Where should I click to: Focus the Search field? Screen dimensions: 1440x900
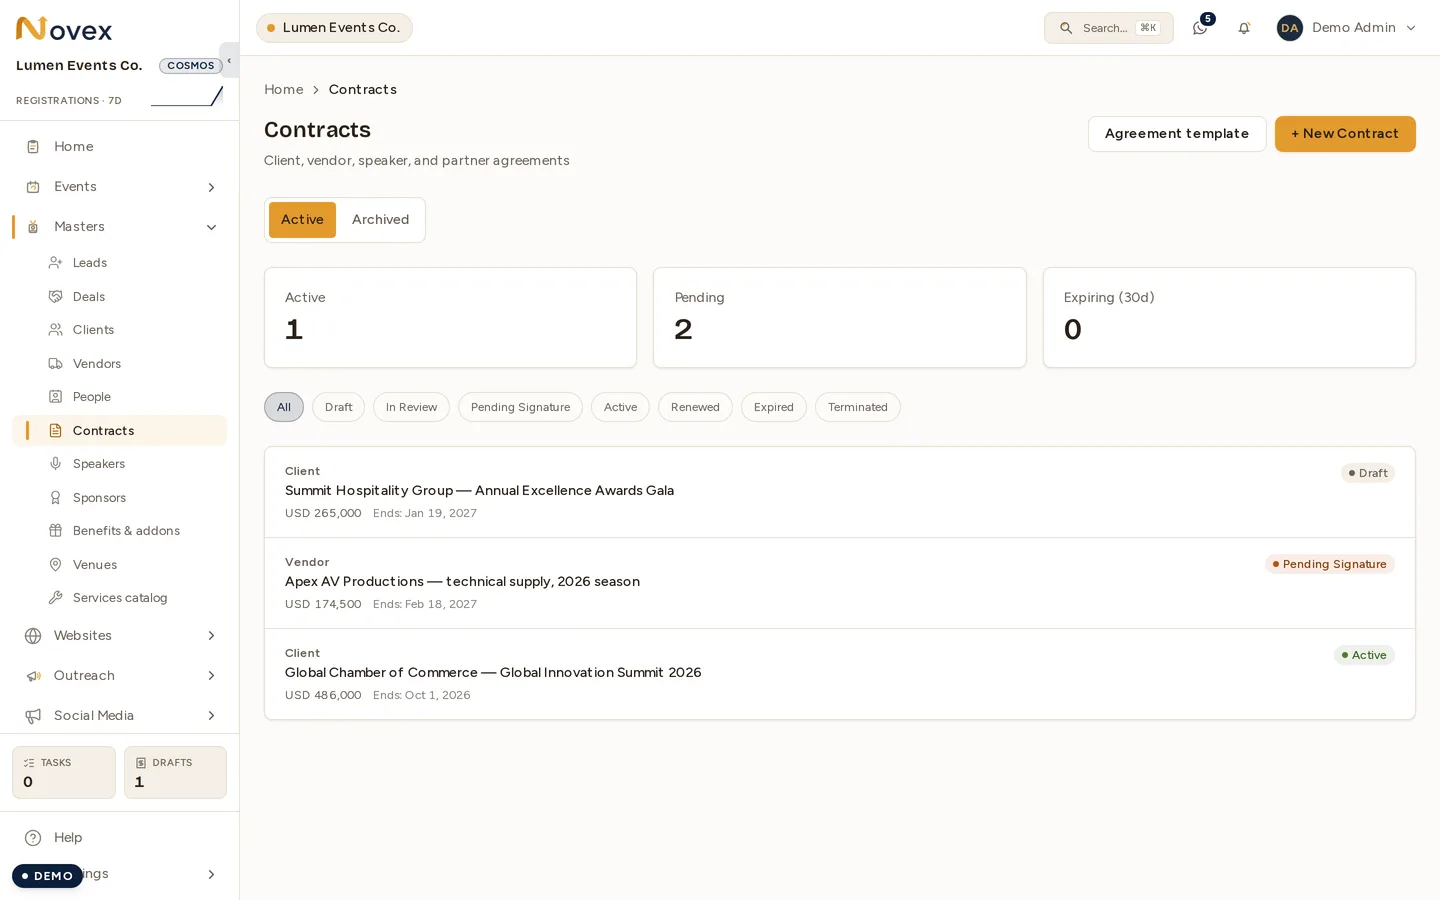(x=1108, y=28)
